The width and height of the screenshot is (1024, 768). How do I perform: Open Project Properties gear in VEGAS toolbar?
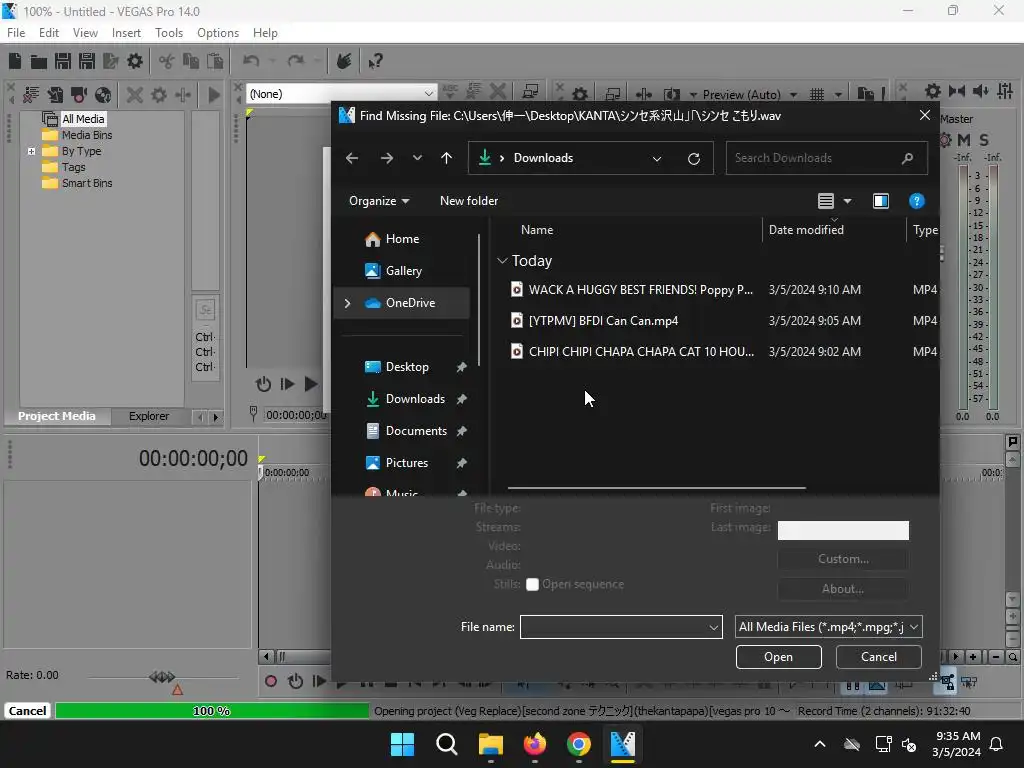pos(135,61)
